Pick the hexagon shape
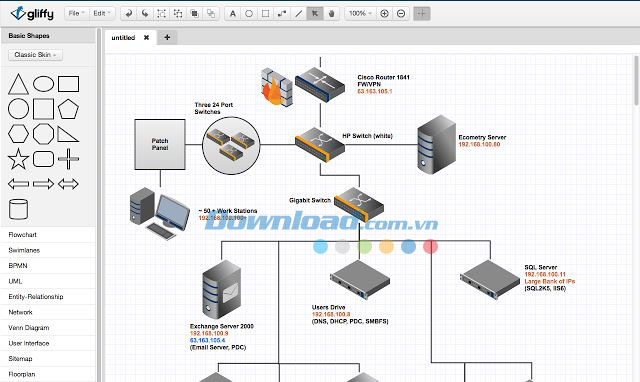This screenshot has width=640, height=382. [18, 134]
